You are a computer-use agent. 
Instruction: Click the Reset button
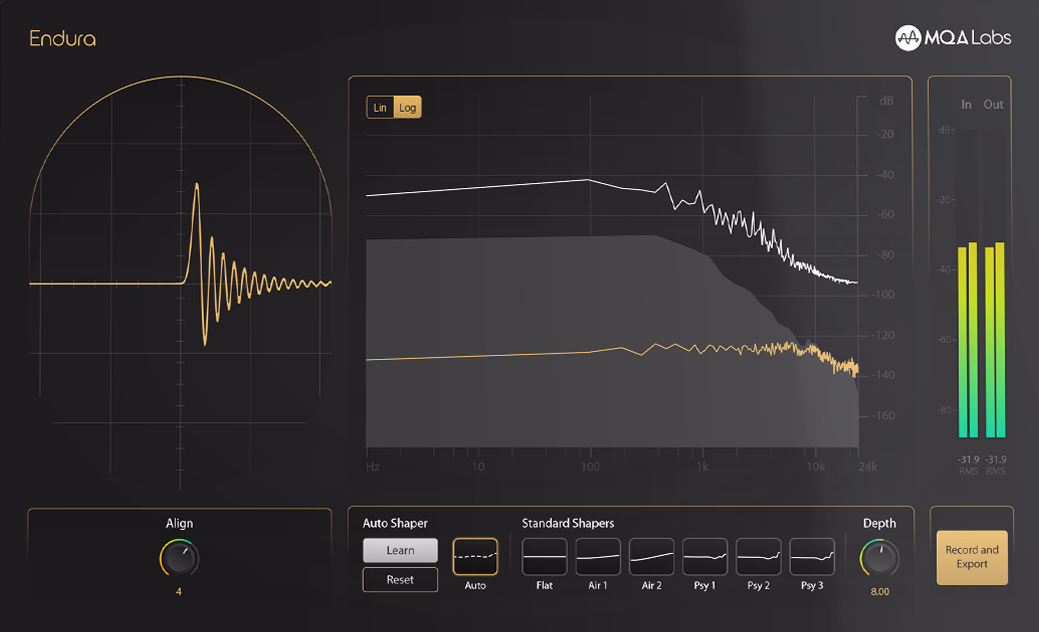click(x=400, y=580)
